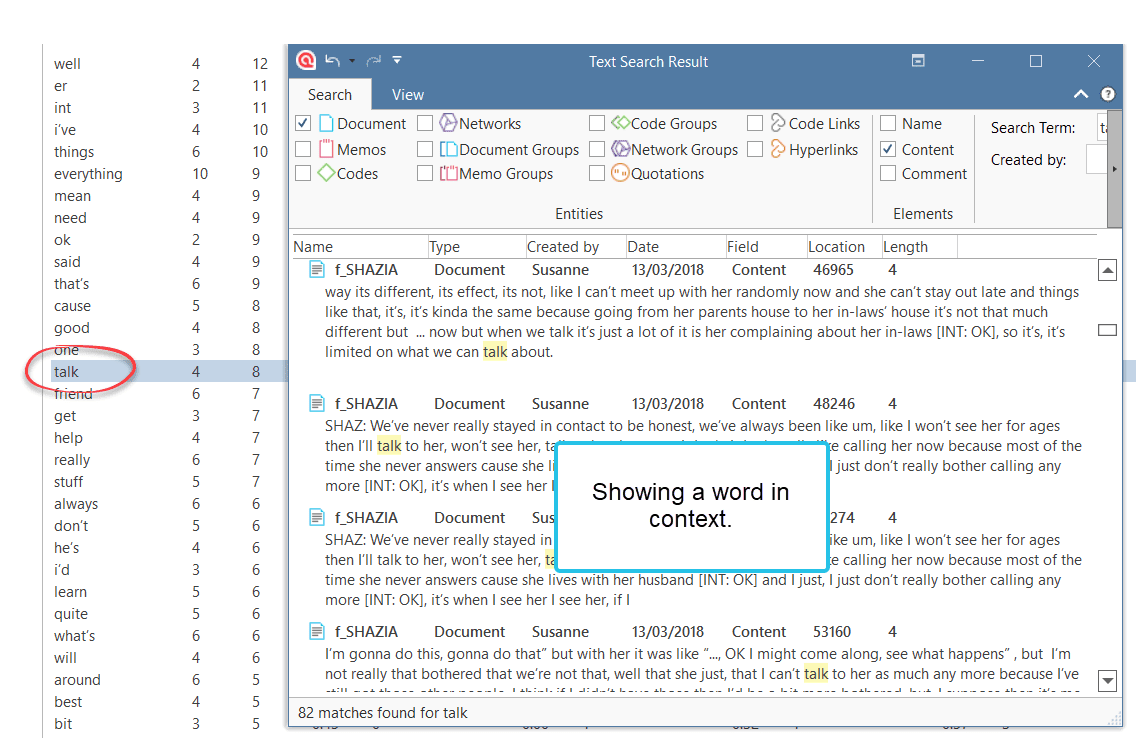Click document icon of result at location 48246

pyautogui.click(x=317, y=403)
